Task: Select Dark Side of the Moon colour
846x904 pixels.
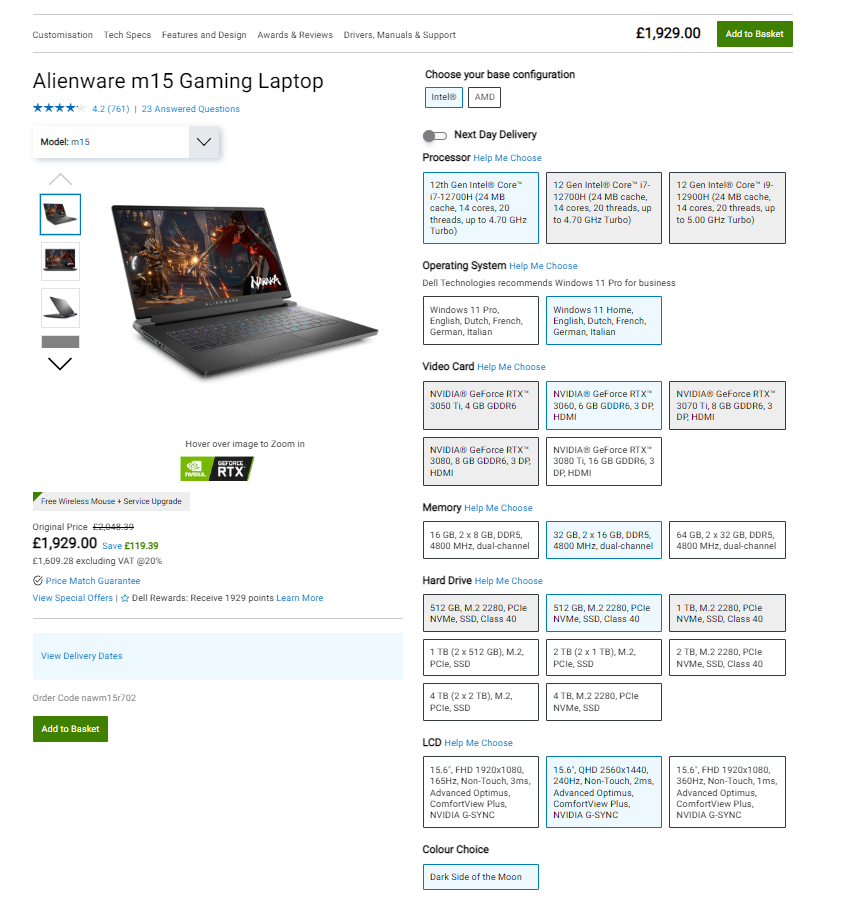Action: (481, 877)
